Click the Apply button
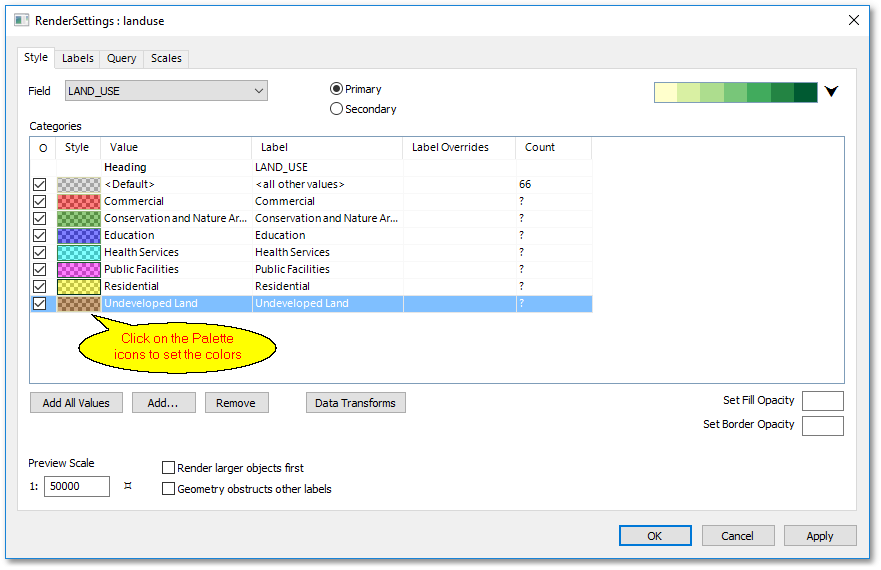The image size is (881, 570). [x=820, y=536]
